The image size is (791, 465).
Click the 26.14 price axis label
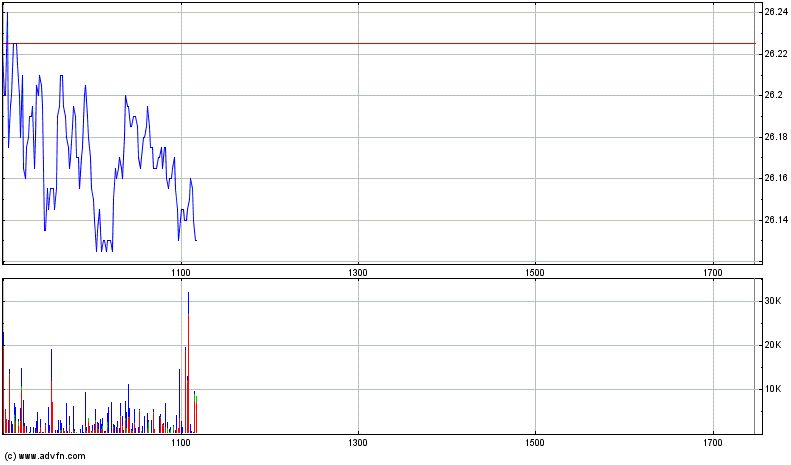point(775,220)
